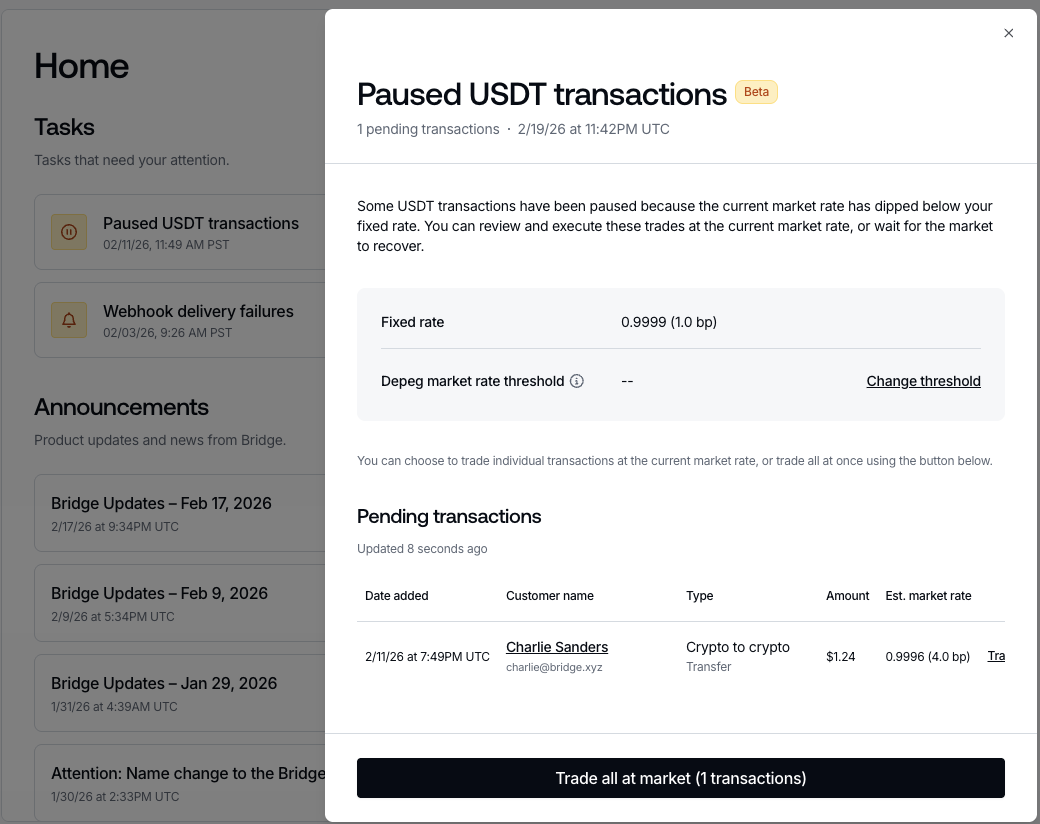Click the Date added column header
The height and width of the screenshot is (824, 1040).
(x=397, y=596)
